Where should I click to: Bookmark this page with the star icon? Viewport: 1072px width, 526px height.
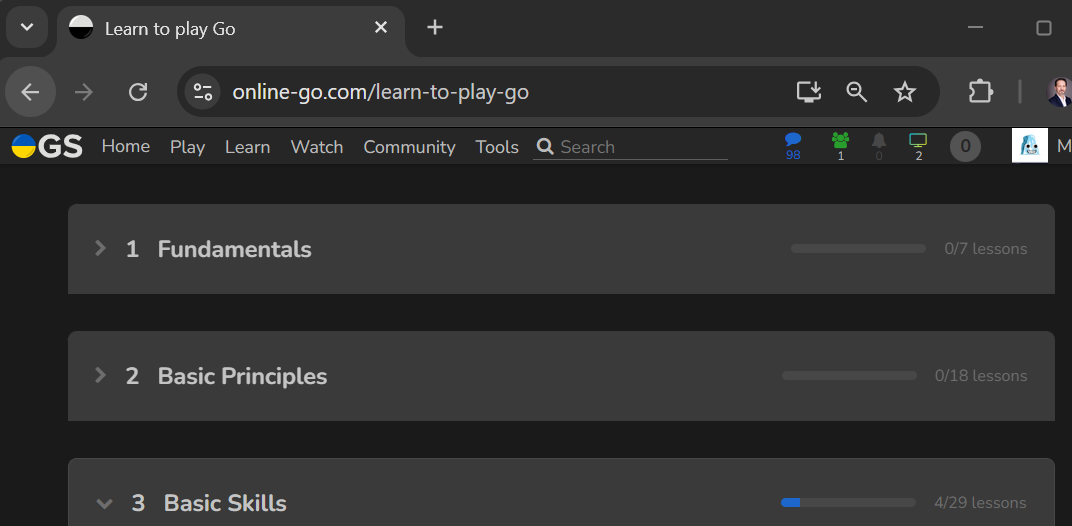click(x=905, y=92)
